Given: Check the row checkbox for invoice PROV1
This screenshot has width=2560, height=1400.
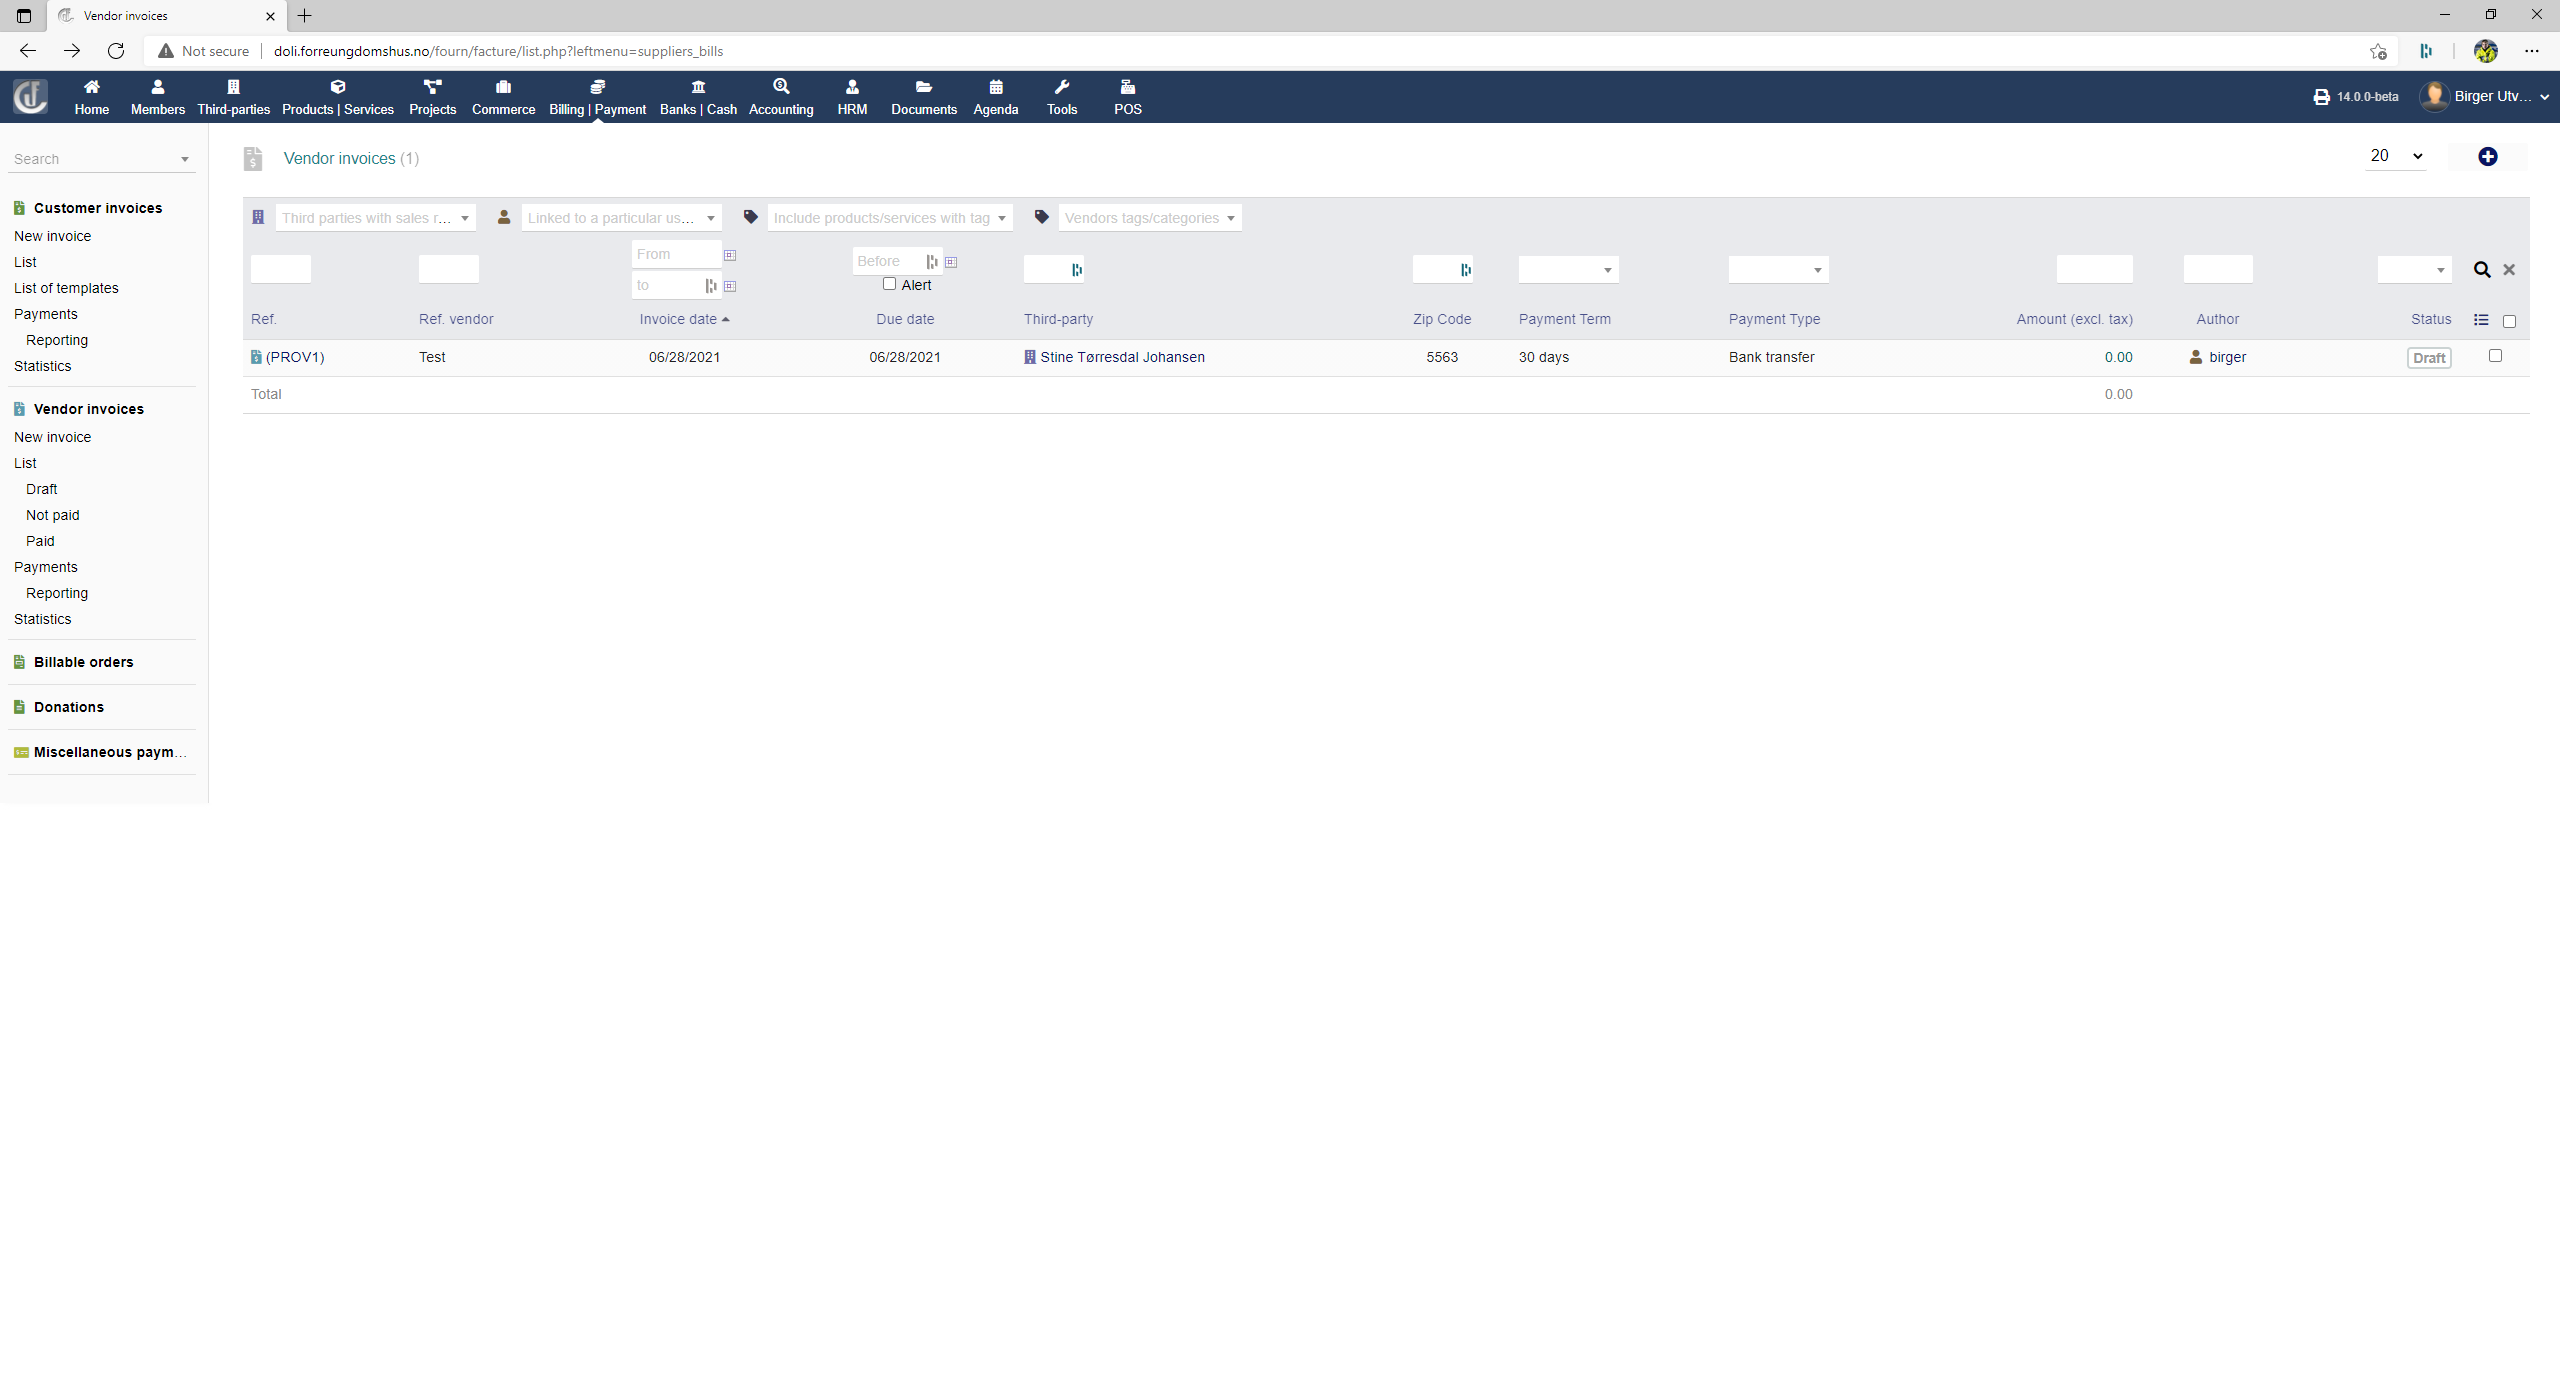Looking at the screenshot, I should (x=2494, y=356).
